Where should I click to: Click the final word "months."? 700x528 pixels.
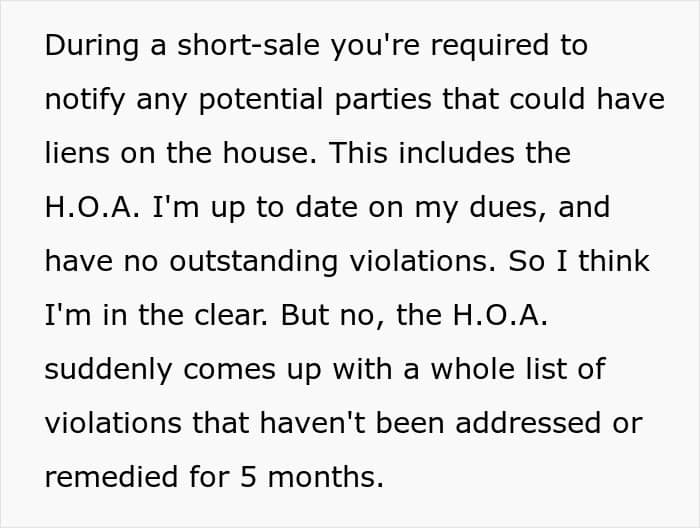[x=325, y=477]
